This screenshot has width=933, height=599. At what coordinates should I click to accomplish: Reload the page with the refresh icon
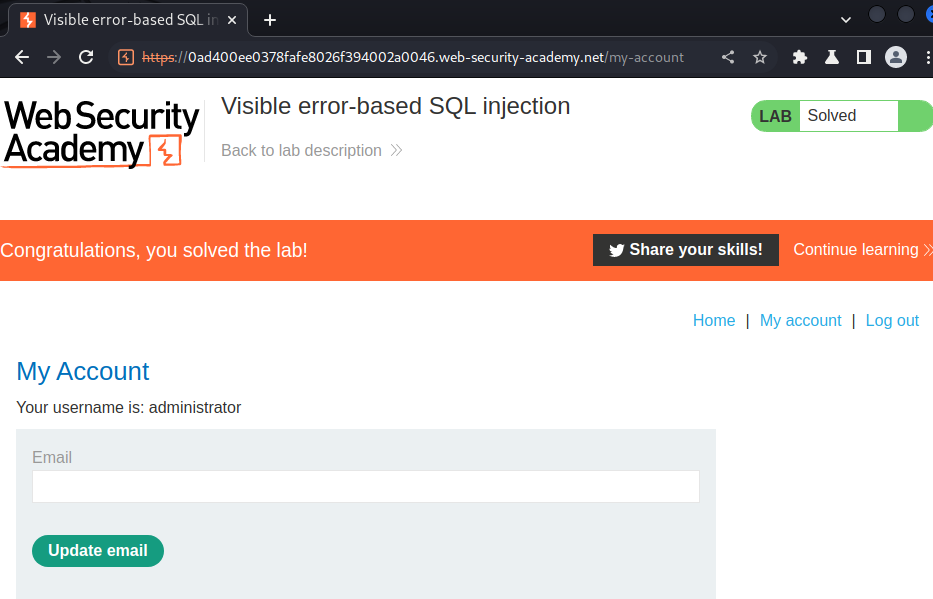pyautogui.click(x=86, y=57)
